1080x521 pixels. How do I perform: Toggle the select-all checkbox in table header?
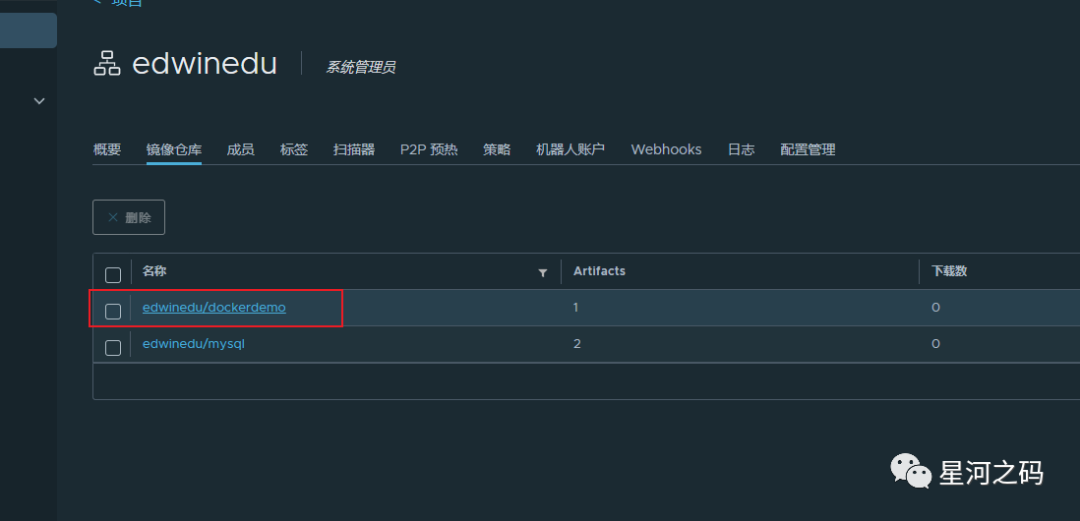113,274
